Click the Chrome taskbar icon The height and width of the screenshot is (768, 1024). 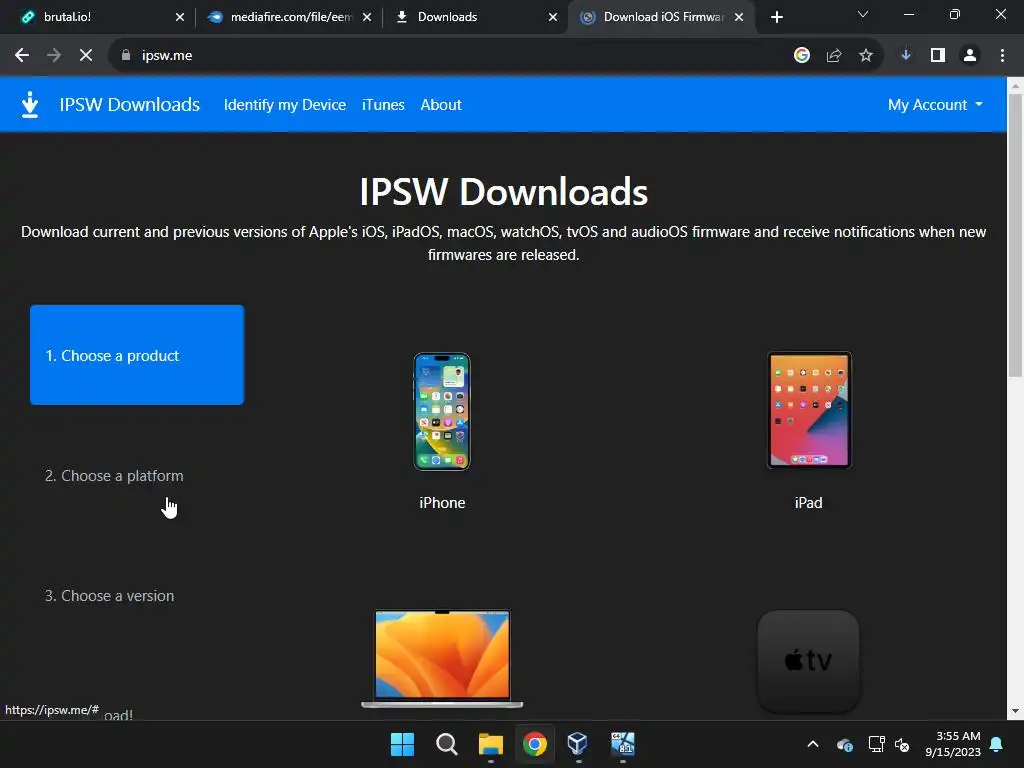click(x=534, y=744)
